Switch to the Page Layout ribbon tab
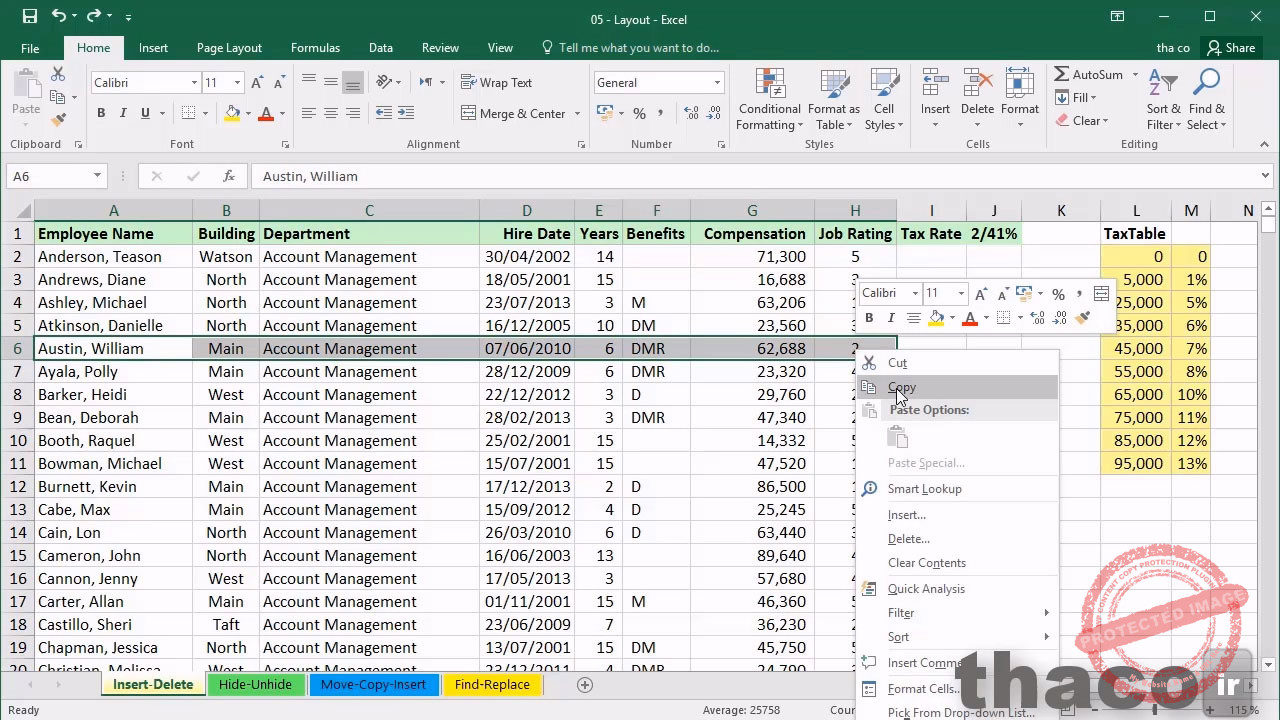 [x=229, y=48]
